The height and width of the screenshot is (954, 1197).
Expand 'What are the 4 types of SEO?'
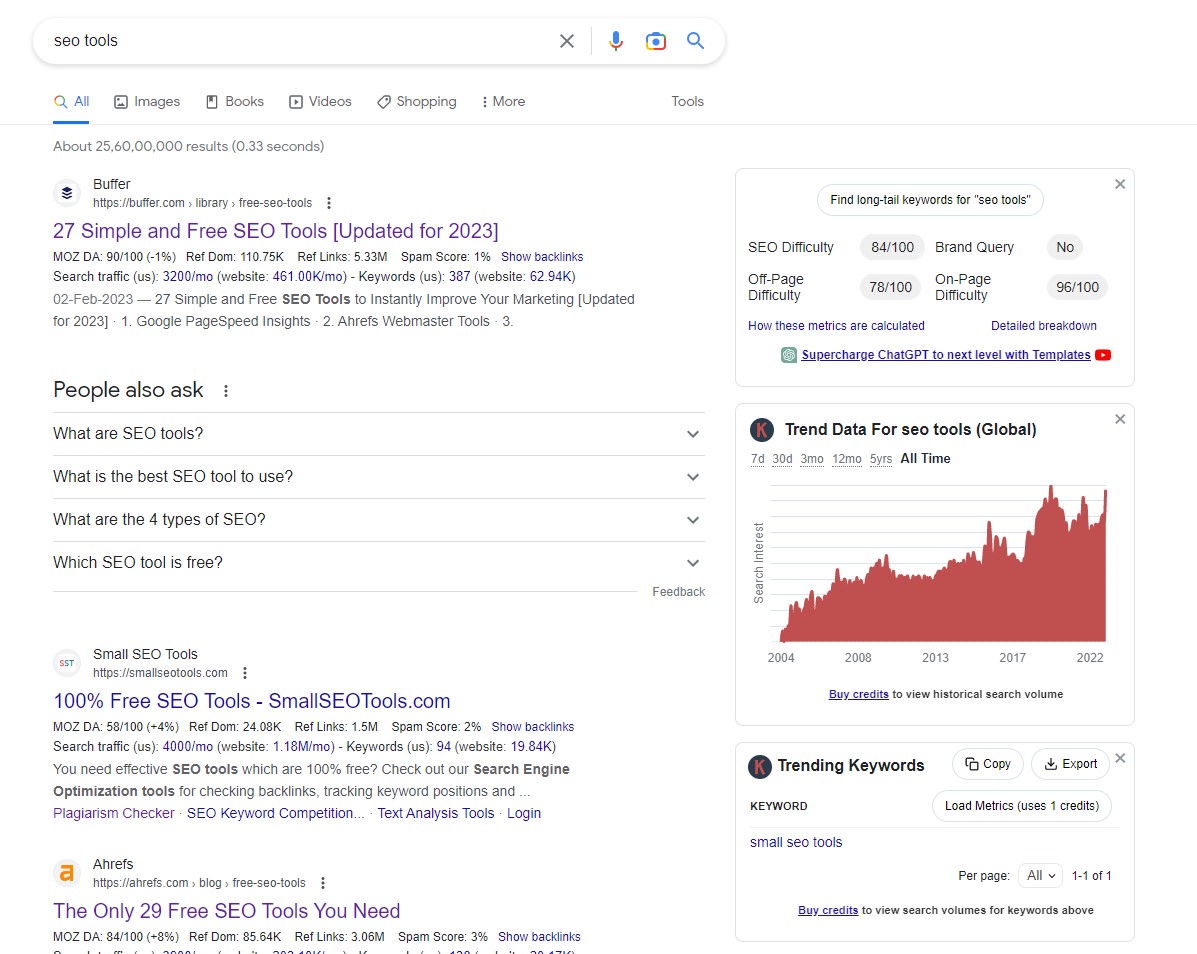(x=379, y=520)
